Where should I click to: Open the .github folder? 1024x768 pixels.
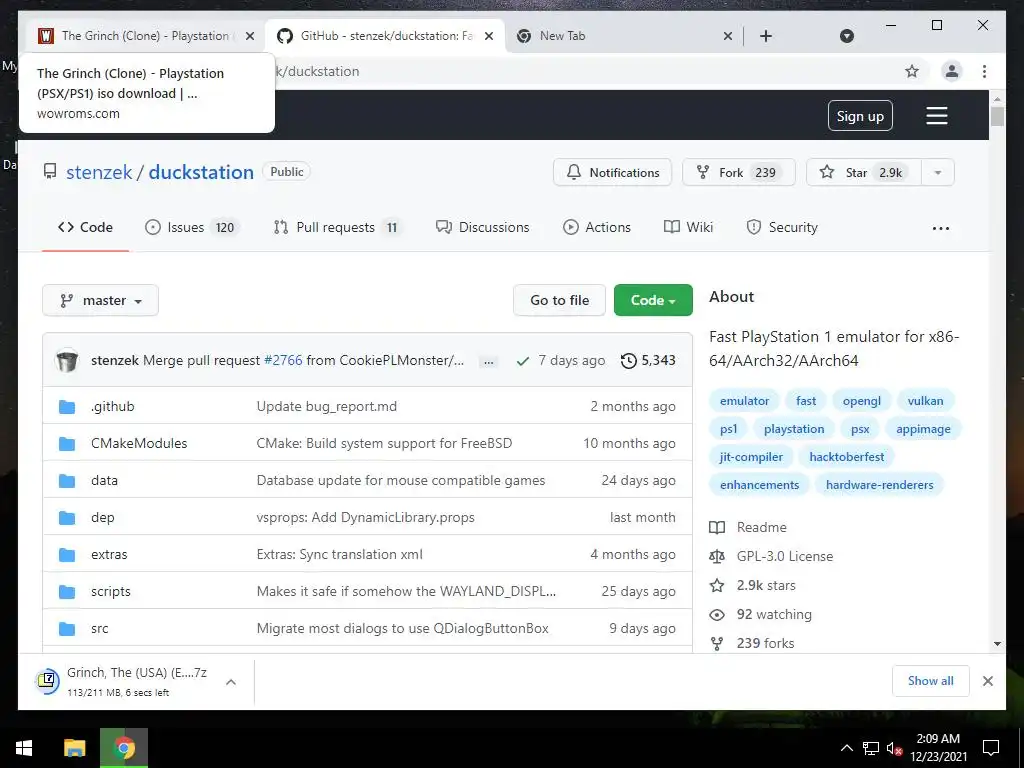pyautogui.click(x=112, y=406)
